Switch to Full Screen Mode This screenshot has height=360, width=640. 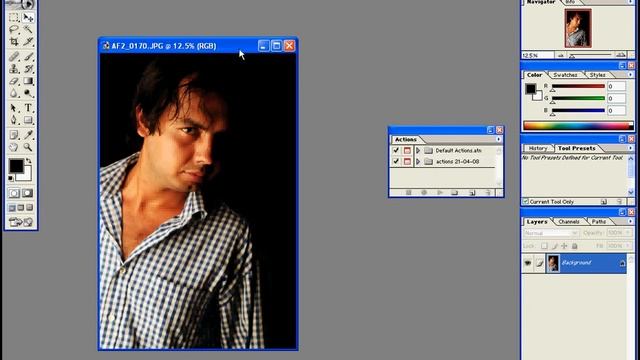[x=29, y=208]
